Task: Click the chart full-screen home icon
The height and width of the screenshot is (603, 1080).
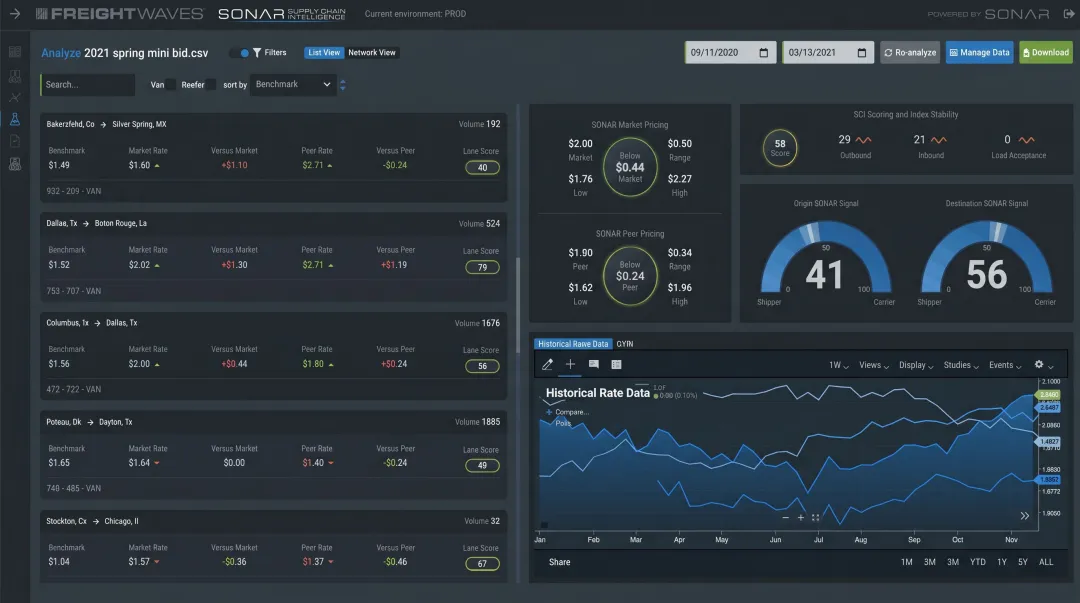Action: point(816,517)
